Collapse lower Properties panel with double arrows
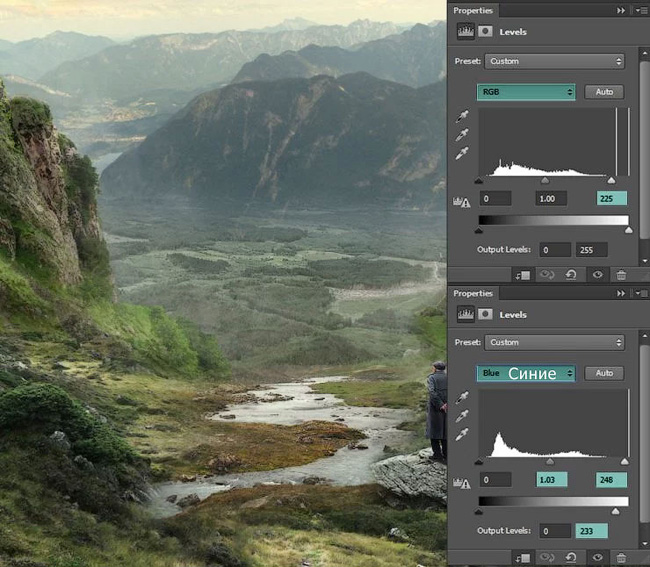Image resolution: width=650 pixels, height=567 pixels. tap(621, 293)
